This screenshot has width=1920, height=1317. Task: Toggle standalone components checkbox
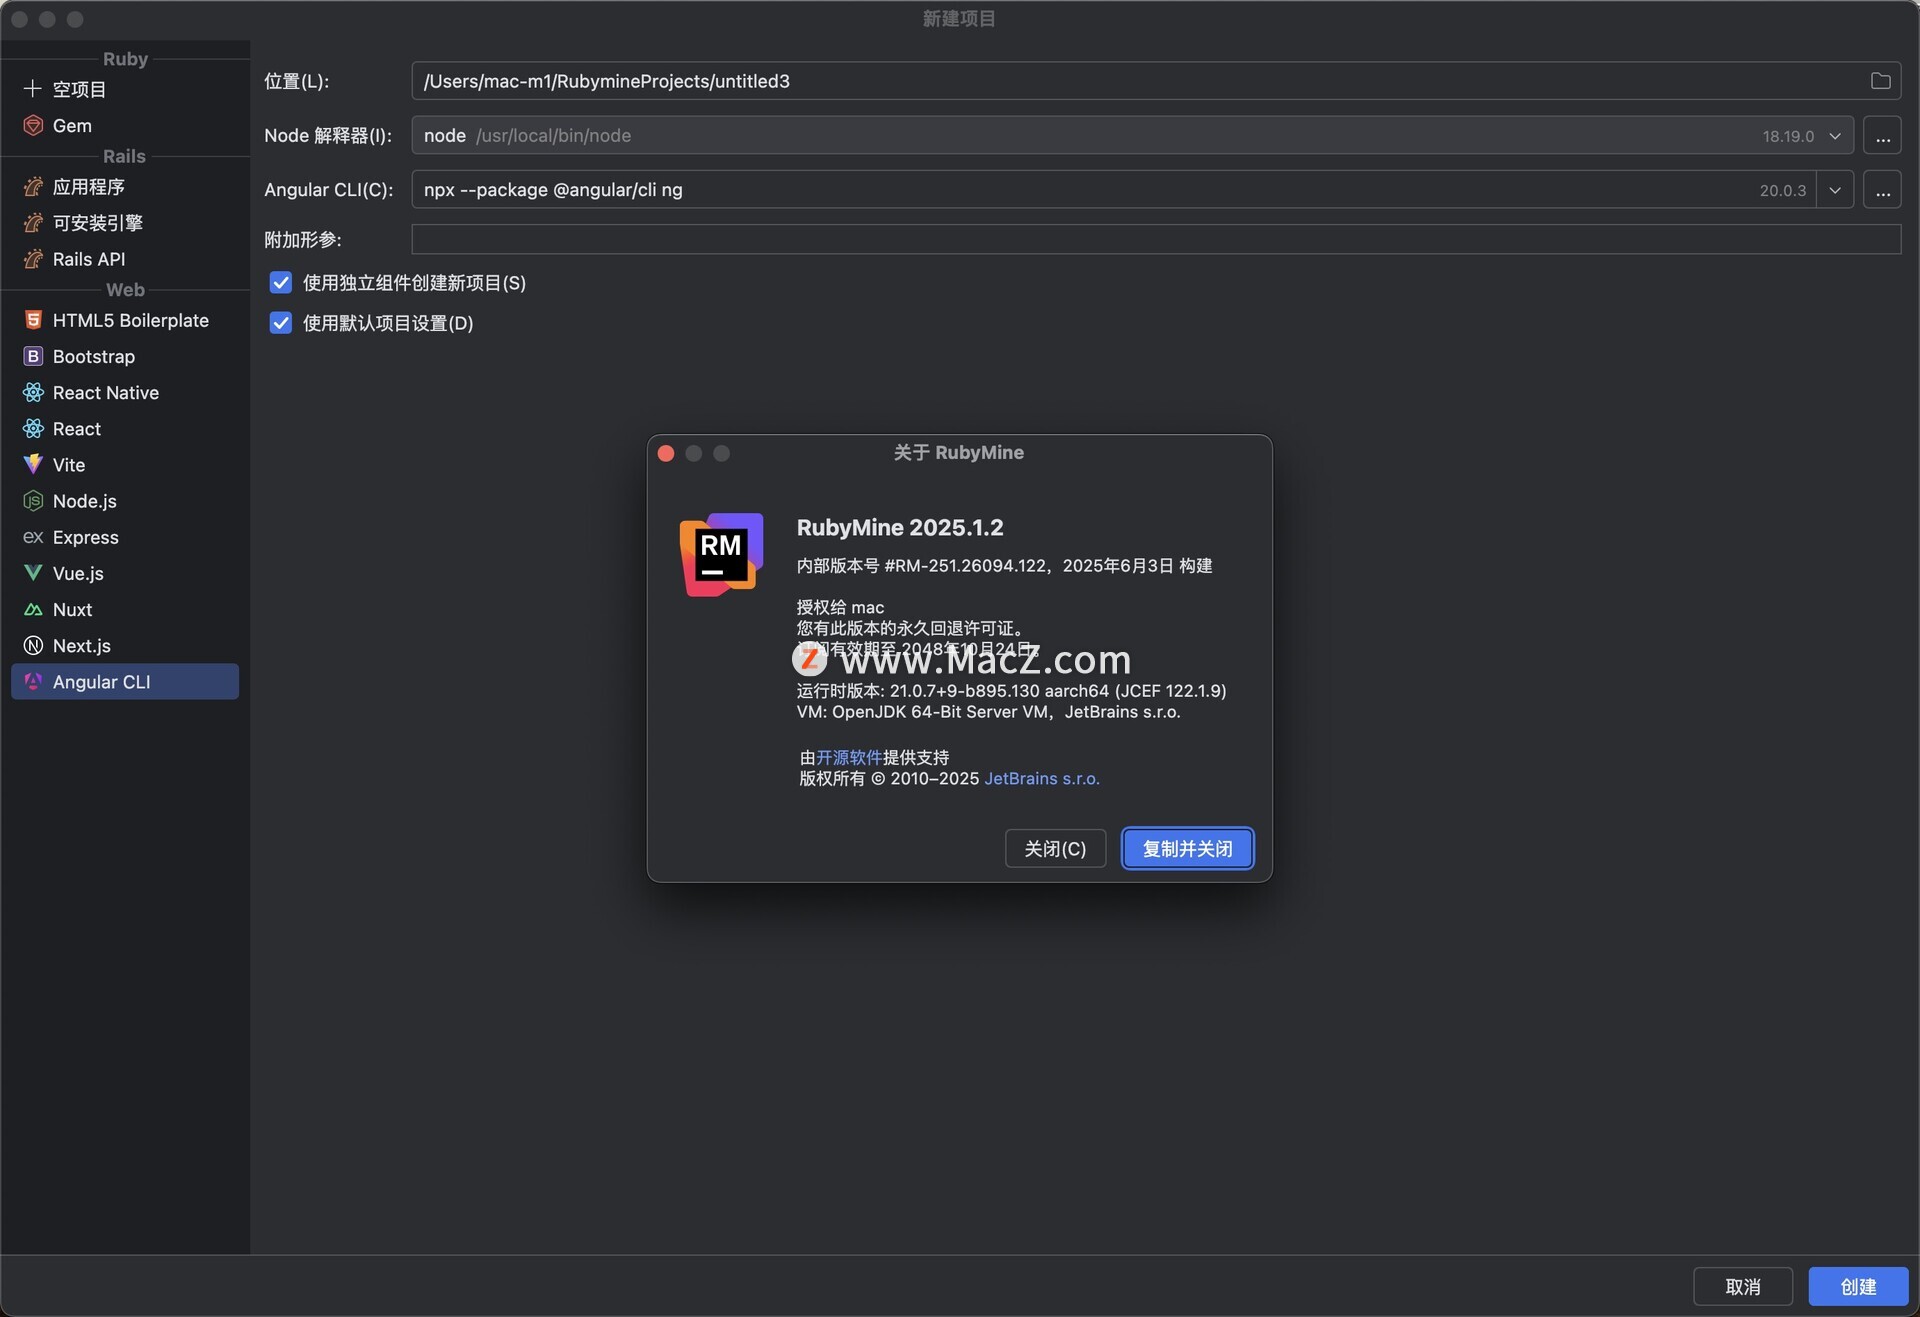281,283
